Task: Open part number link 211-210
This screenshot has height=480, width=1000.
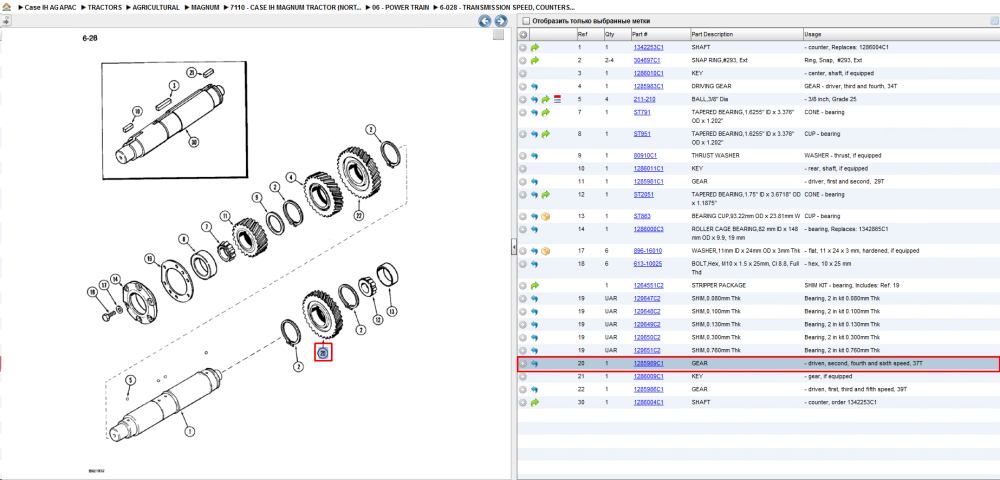Action: click(644, 99)
